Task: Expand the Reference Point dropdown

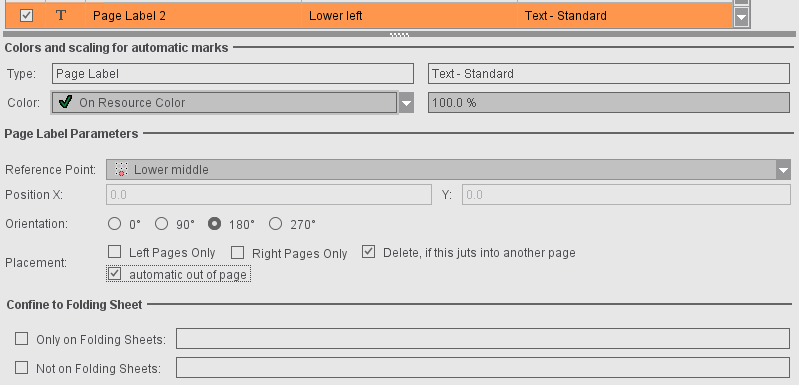Action: point(783,170)
